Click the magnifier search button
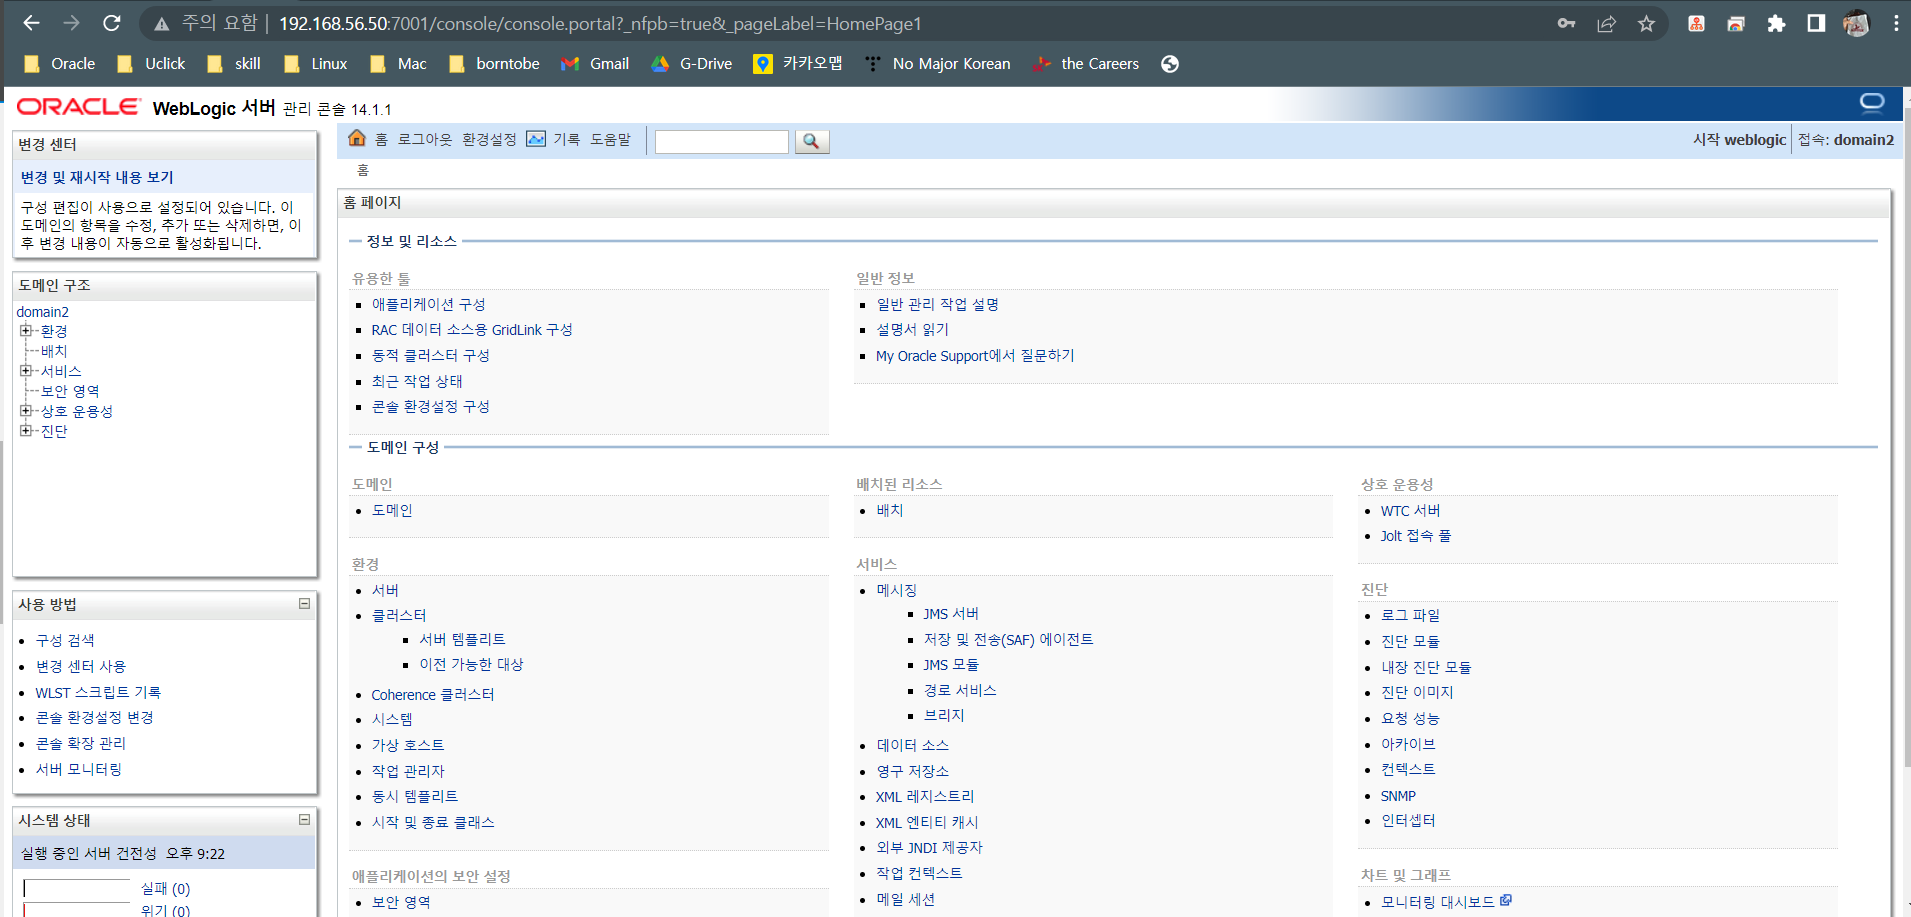Viewport: 1911px width, 917px height. point(812,142)
